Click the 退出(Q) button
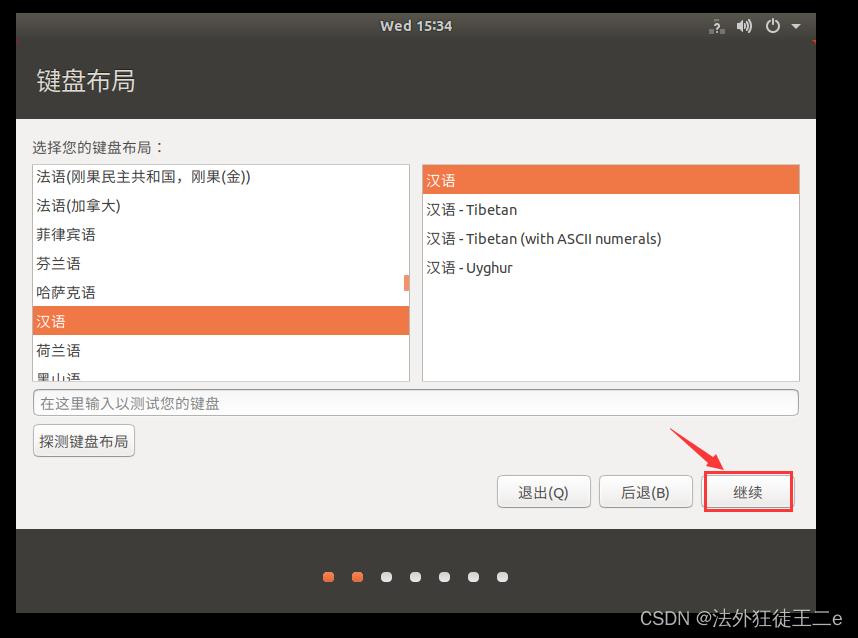This screenshot has width=858, height=638. coord(543,491)
